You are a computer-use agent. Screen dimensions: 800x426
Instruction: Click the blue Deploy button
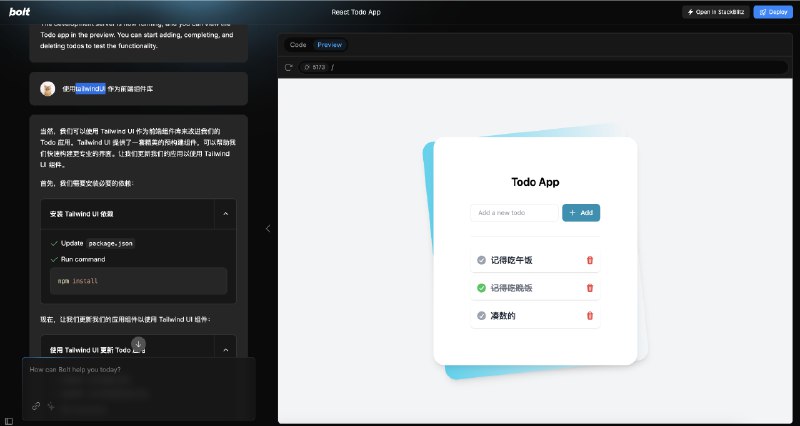tap(773, 12)
